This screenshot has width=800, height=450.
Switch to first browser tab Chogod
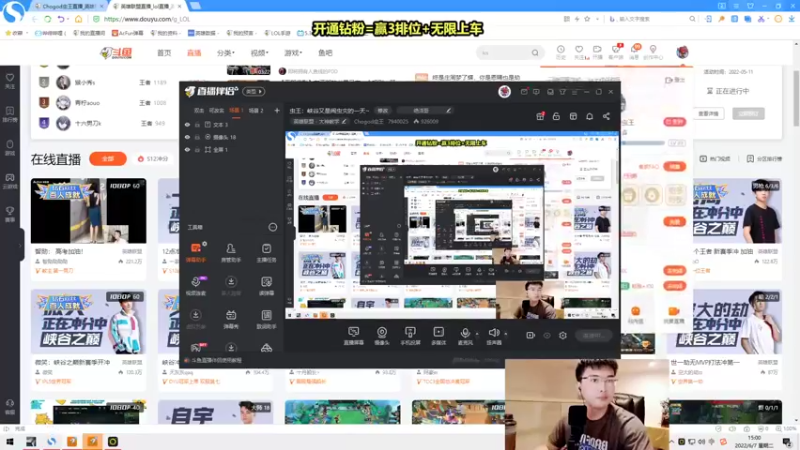click(69, 6)
